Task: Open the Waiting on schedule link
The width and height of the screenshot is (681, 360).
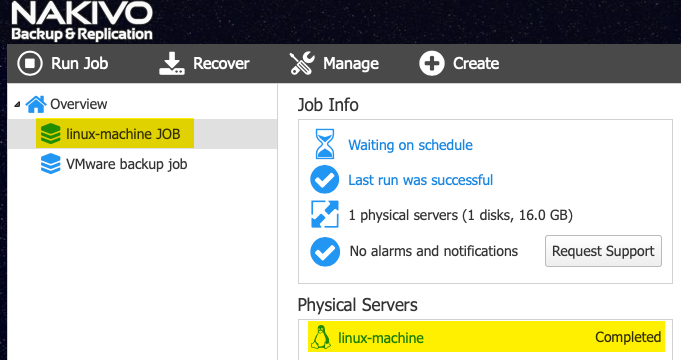Action: click(410, 145)
